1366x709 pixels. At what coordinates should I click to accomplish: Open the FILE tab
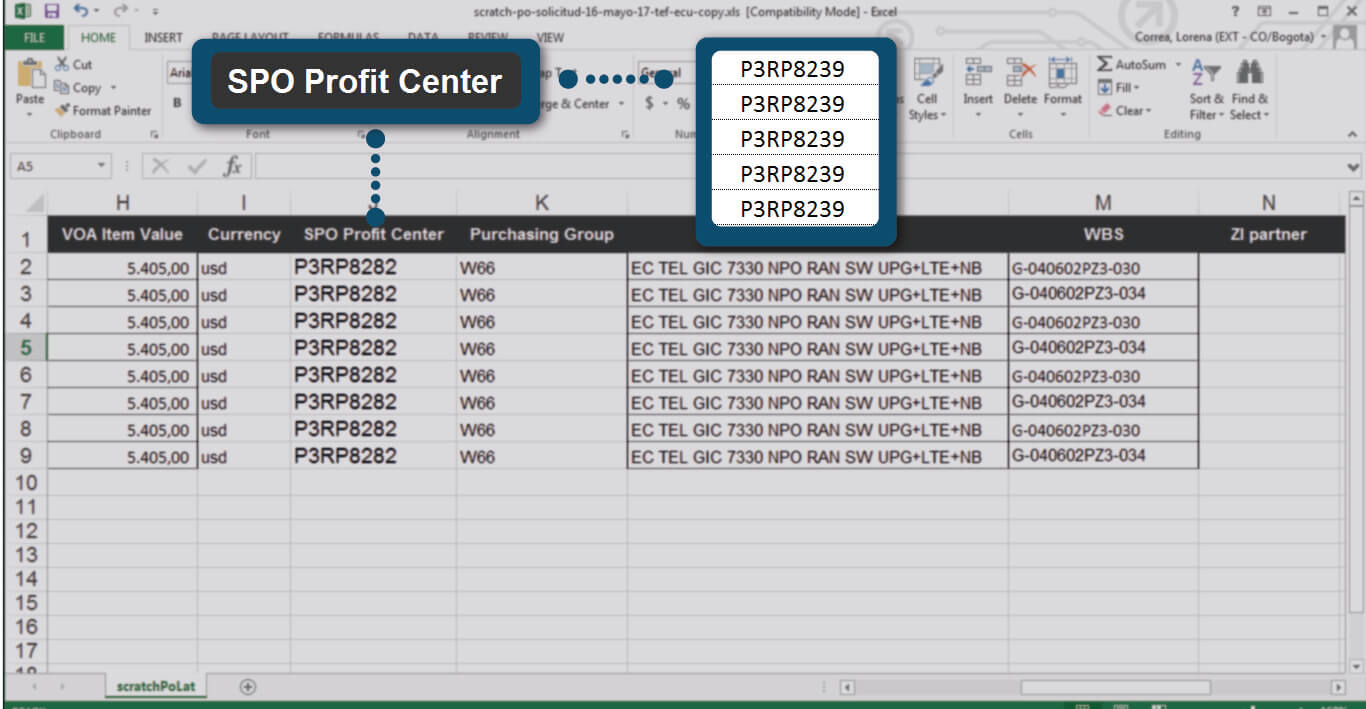pos(34,38)
